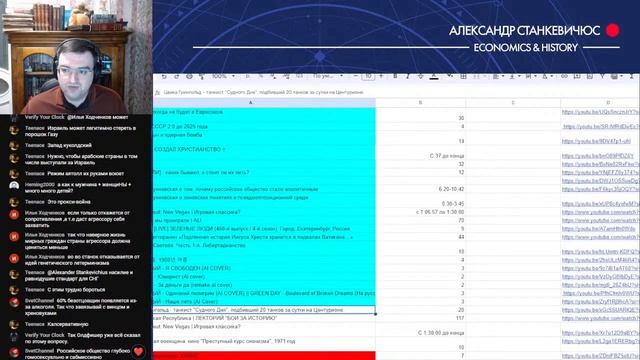Click the insert comment icon
The width and height of the screenshot is (640, 360).
(577, 76)
